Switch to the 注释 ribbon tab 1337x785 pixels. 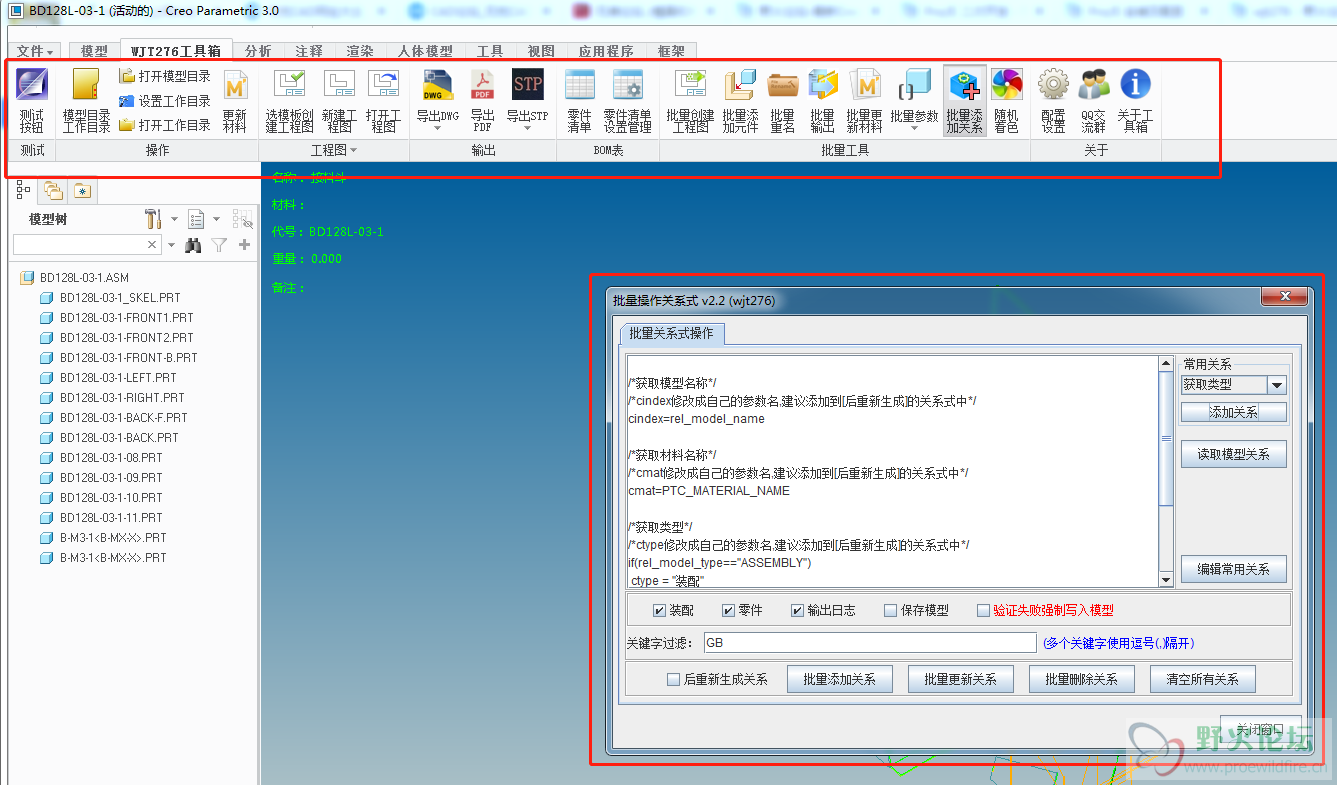pos(309,51)
